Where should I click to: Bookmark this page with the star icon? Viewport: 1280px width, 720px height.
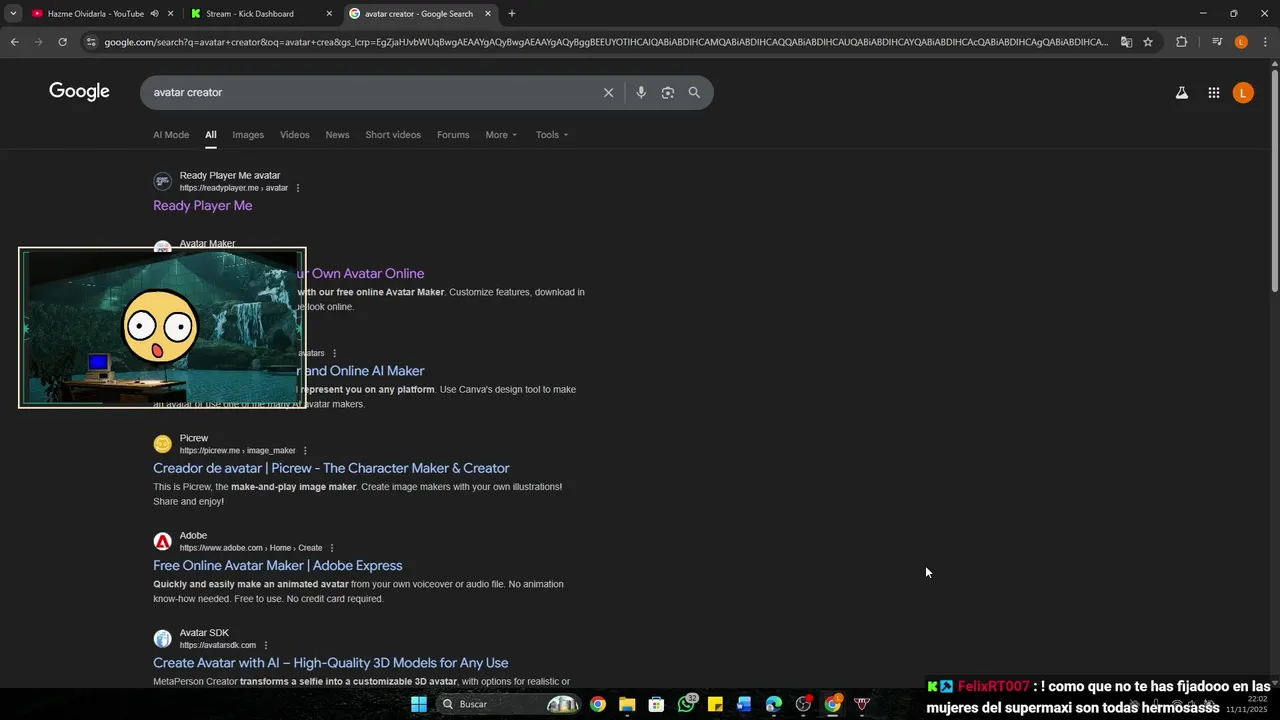1148,42
